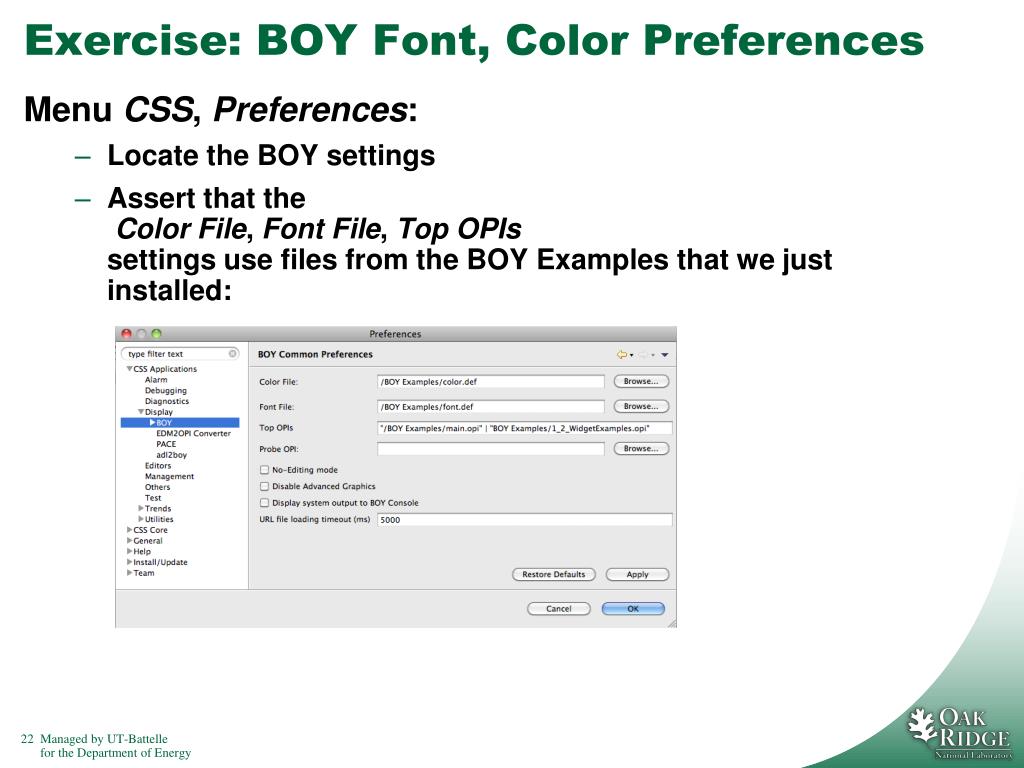
Task: Click the forward navigation arrow icon in Preferences
Action: point(642,355)
